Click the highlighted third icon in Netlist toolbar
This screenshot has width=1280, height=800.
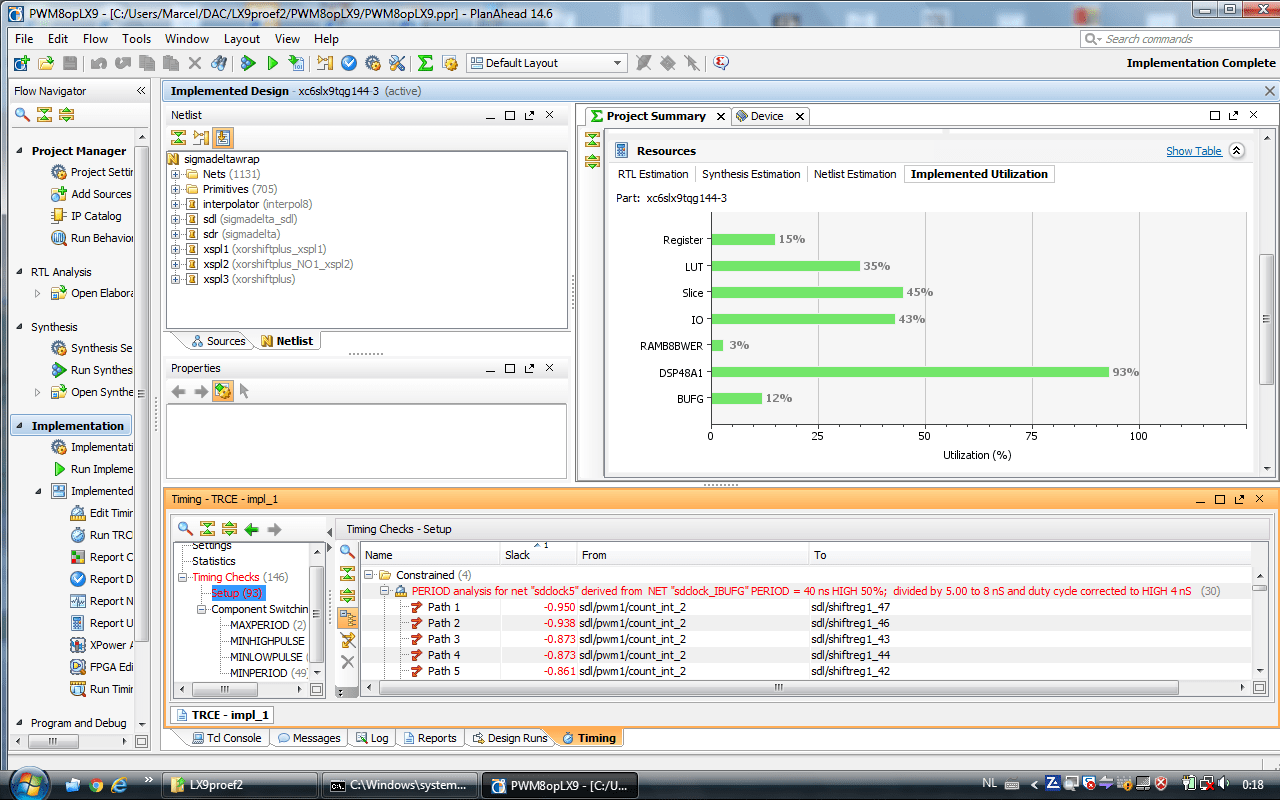pyautogui.click(x=223, y=138)
